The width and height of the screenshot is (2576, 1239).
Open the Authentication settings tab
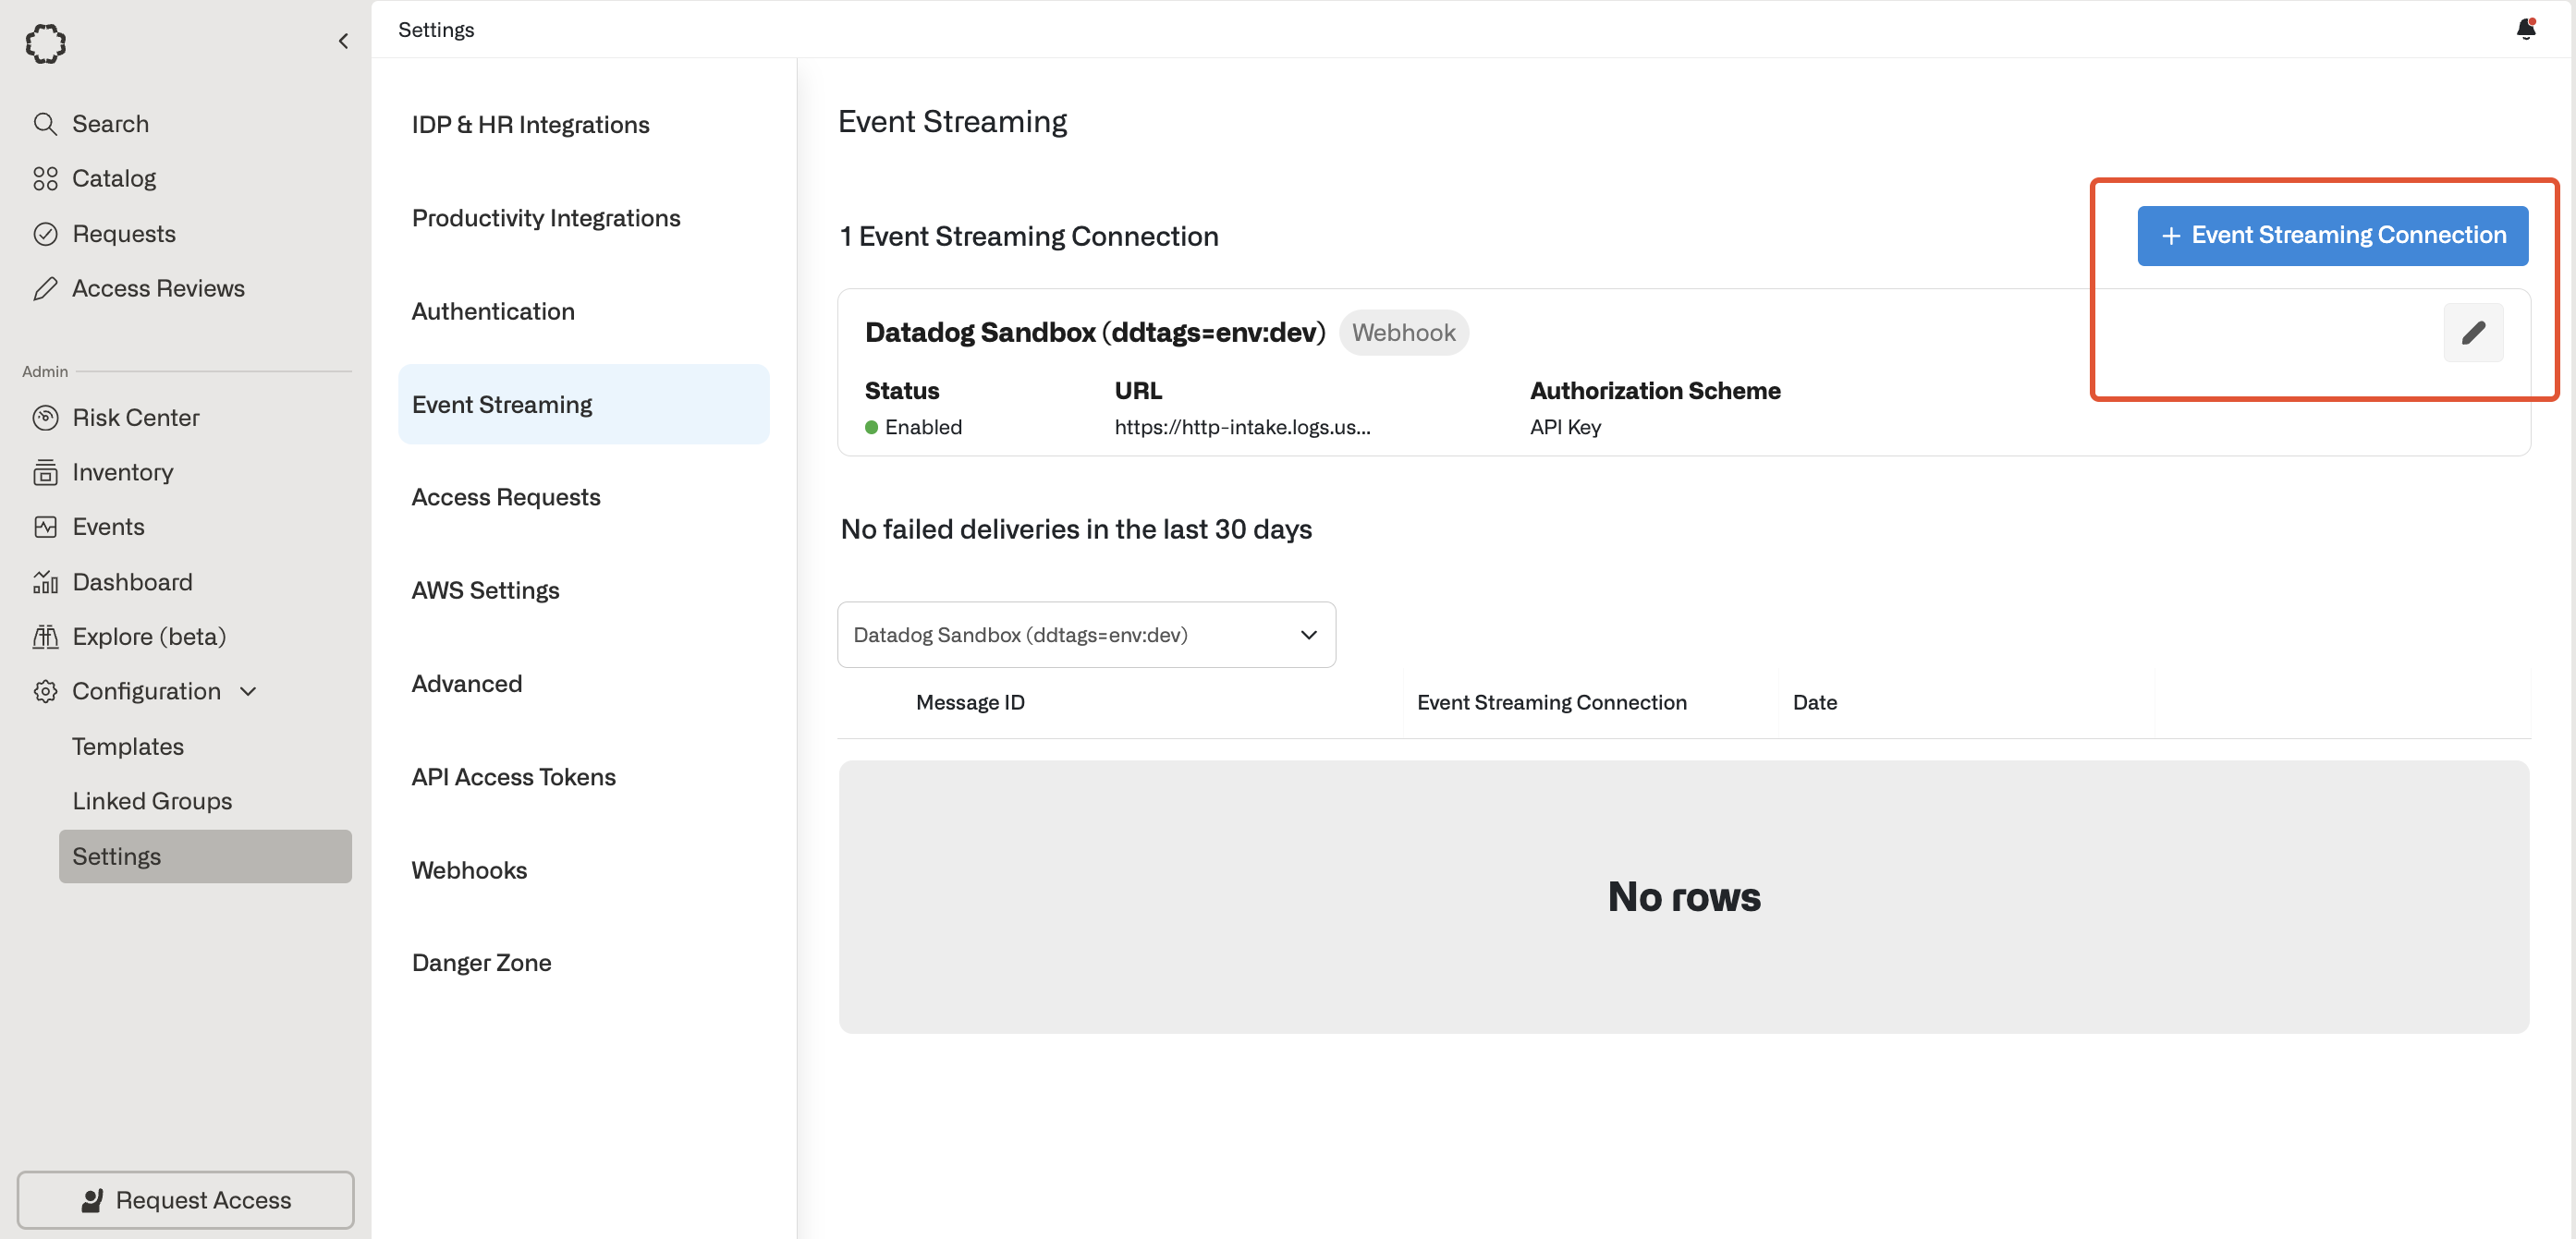(x=493, y=311)
